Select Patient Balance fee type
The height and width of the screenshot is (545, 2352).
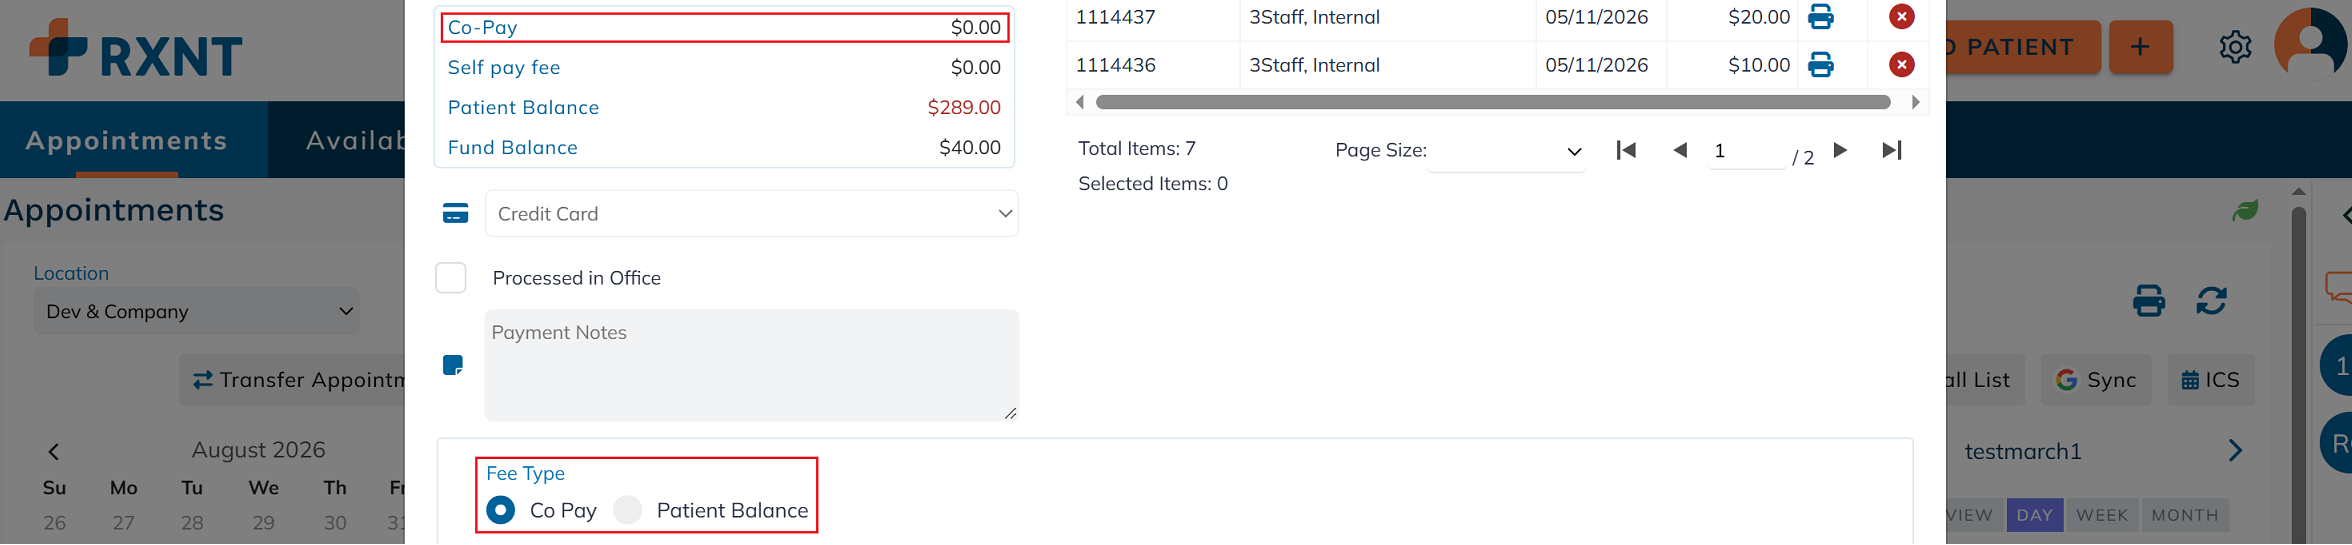pos(627,510)
